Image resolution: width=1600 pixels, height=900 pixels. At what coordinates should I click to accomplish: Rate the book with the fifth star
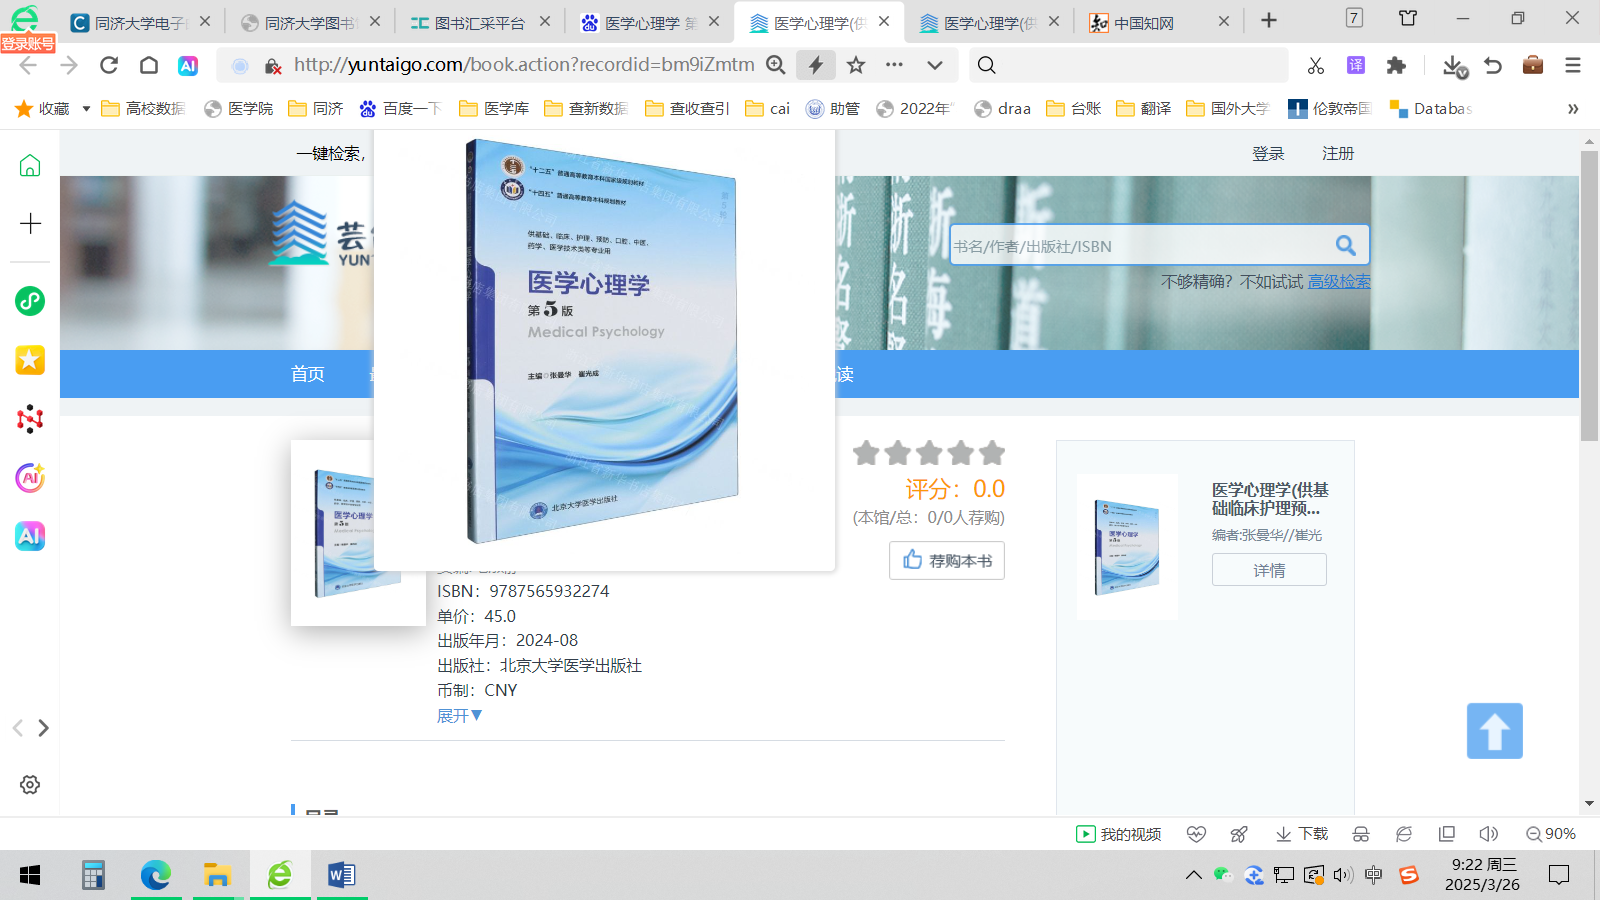(x=992, y=453)
